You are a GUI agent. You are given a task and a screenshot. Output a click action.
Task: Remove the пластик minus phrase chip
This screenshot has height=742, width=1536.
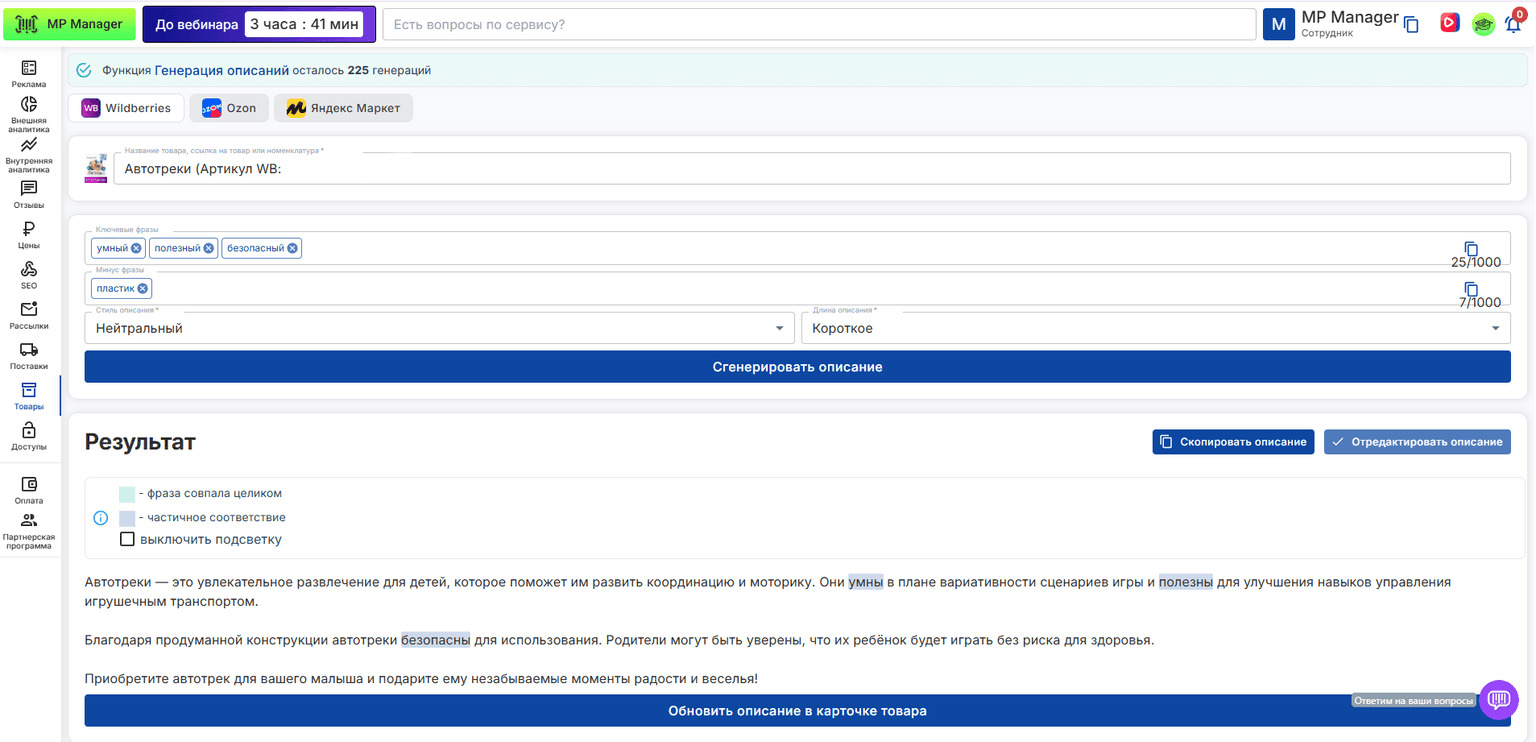pos(143,289)
